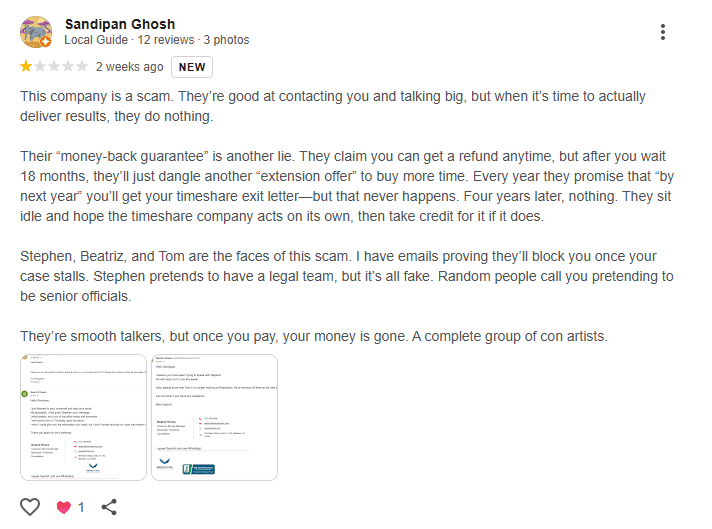This screenshot has width=712, height=529.
Task: Click the orange Local Guide badge on avatar
Action: pos(46,42)
